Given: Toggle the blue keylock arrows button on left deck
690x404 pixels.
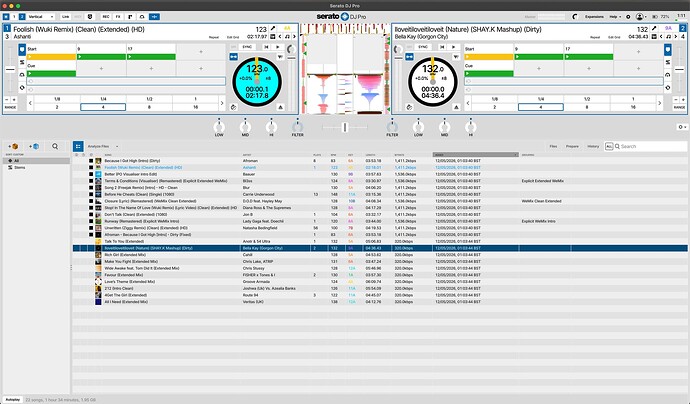Looking at the screenshot, I should pyautogui.click(x=234, y=57).
